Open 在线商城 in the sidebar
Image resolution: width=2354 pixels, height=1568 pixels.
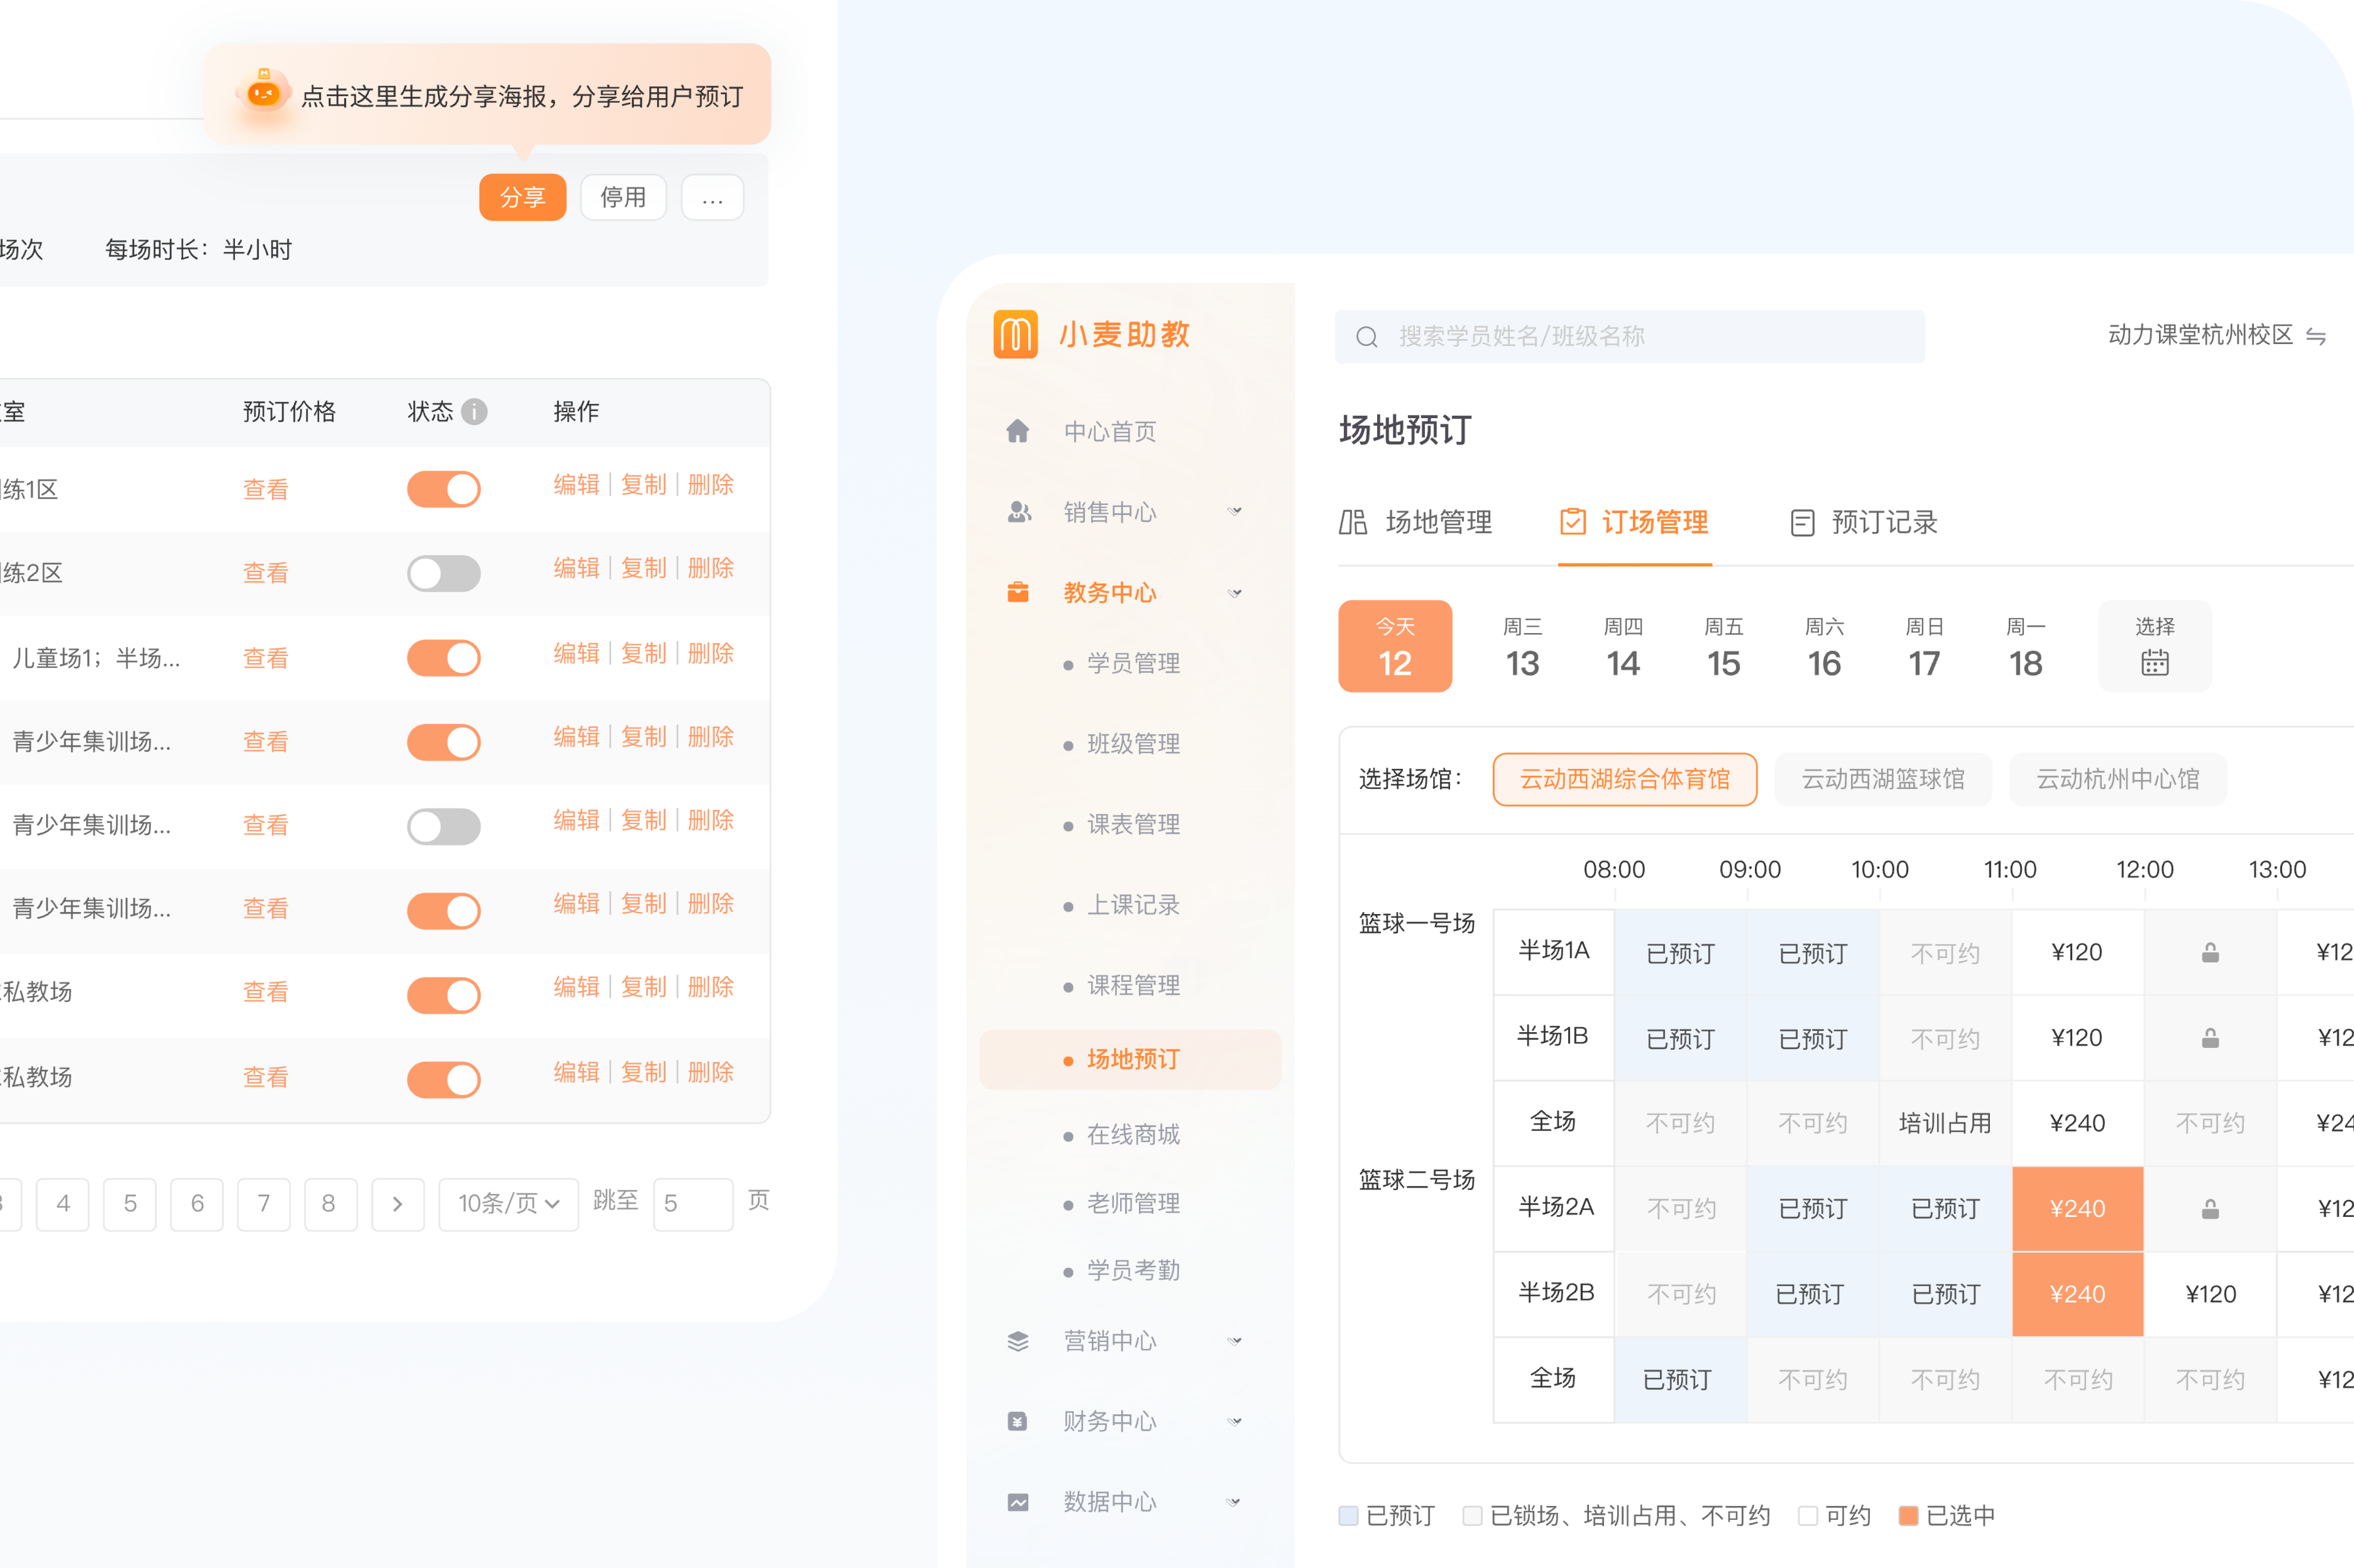pos(1133,1134)
